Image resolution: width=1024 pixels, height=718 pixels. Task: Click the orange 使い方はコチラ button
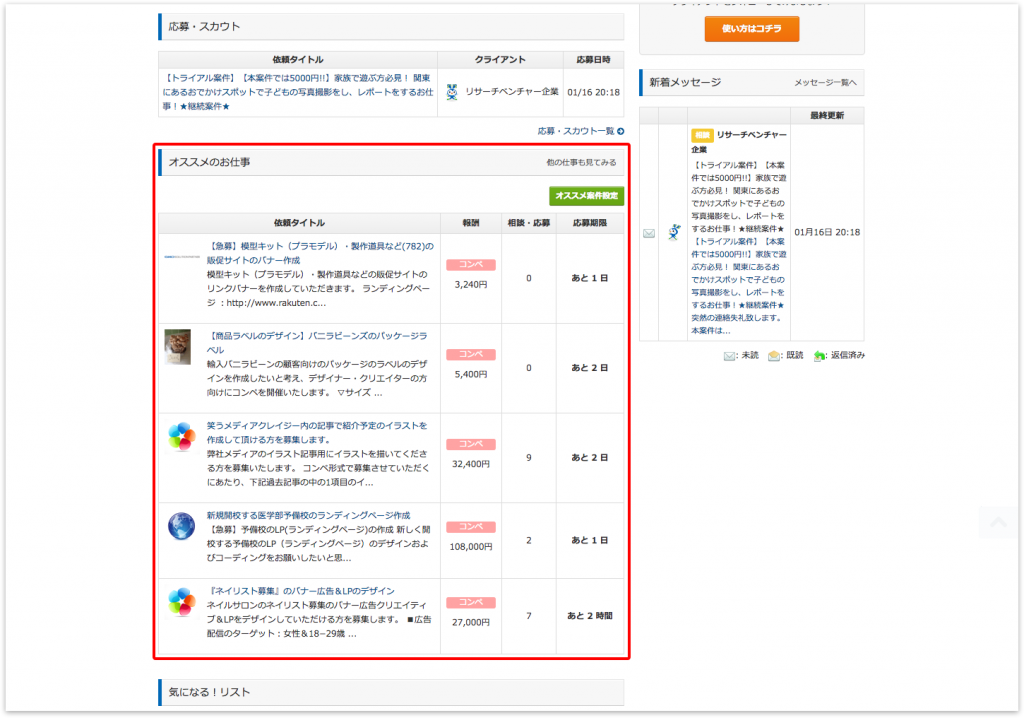pos(751,29)
